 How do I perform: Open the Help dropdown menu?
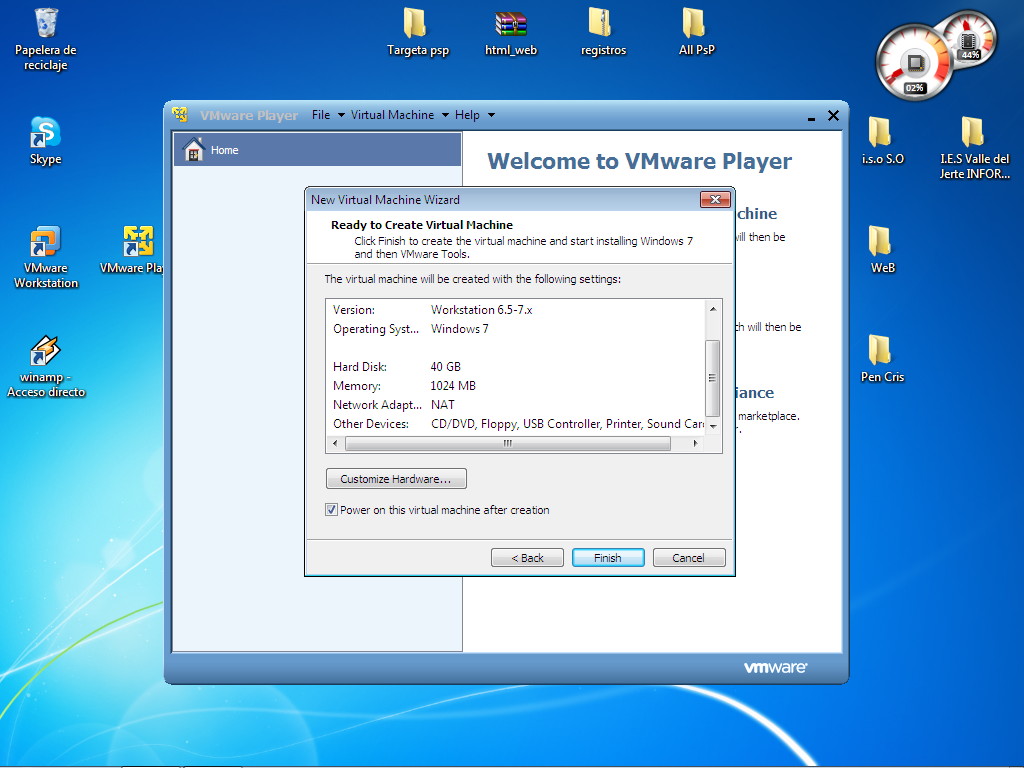474,115
